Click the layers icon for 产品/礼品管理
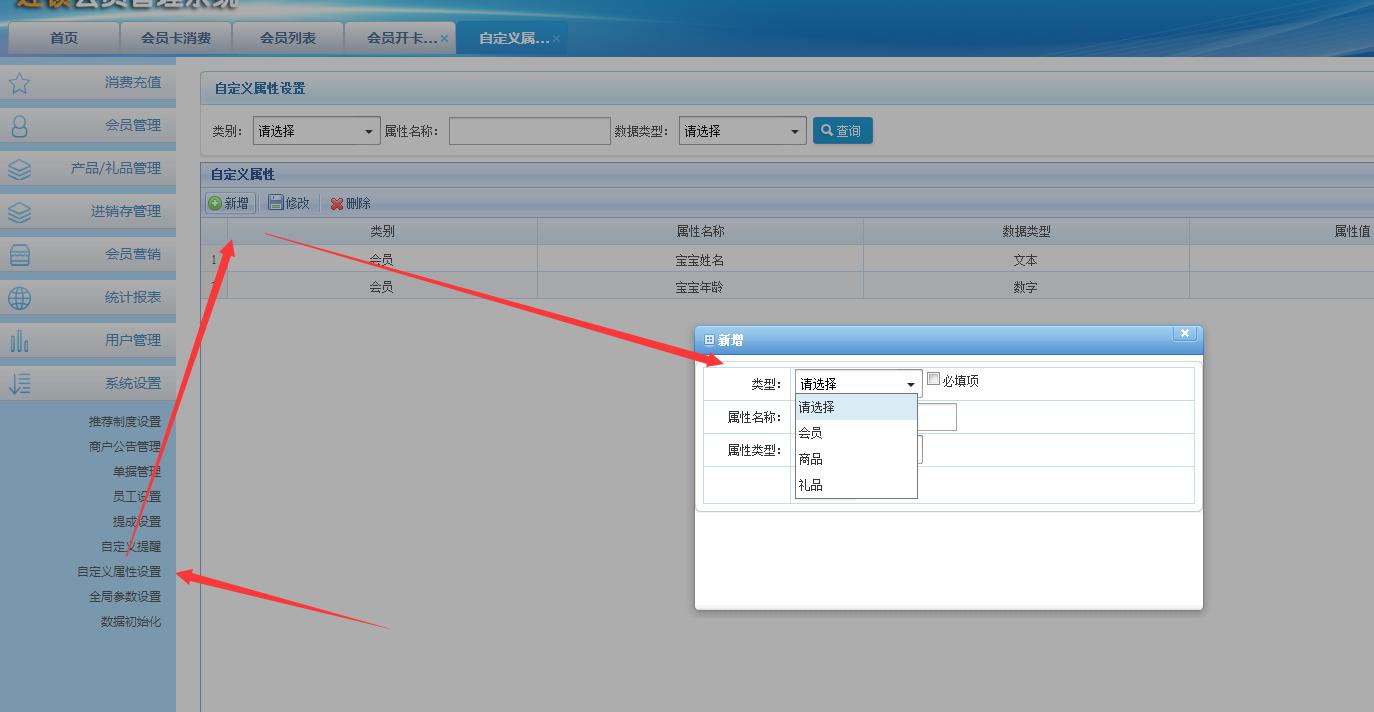 (x=19, y=169)
